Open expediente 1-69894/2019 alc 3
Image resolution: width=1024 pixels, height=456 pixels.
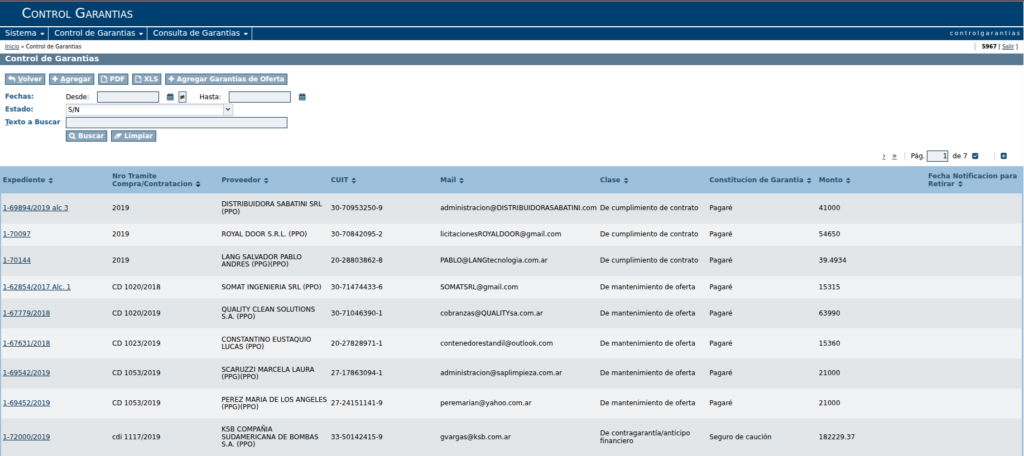35,208
